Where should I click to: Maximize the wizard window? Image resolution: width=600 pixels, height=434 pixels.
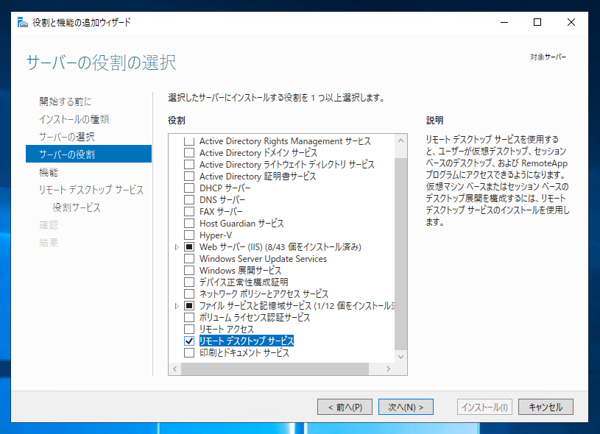[537, 23]
